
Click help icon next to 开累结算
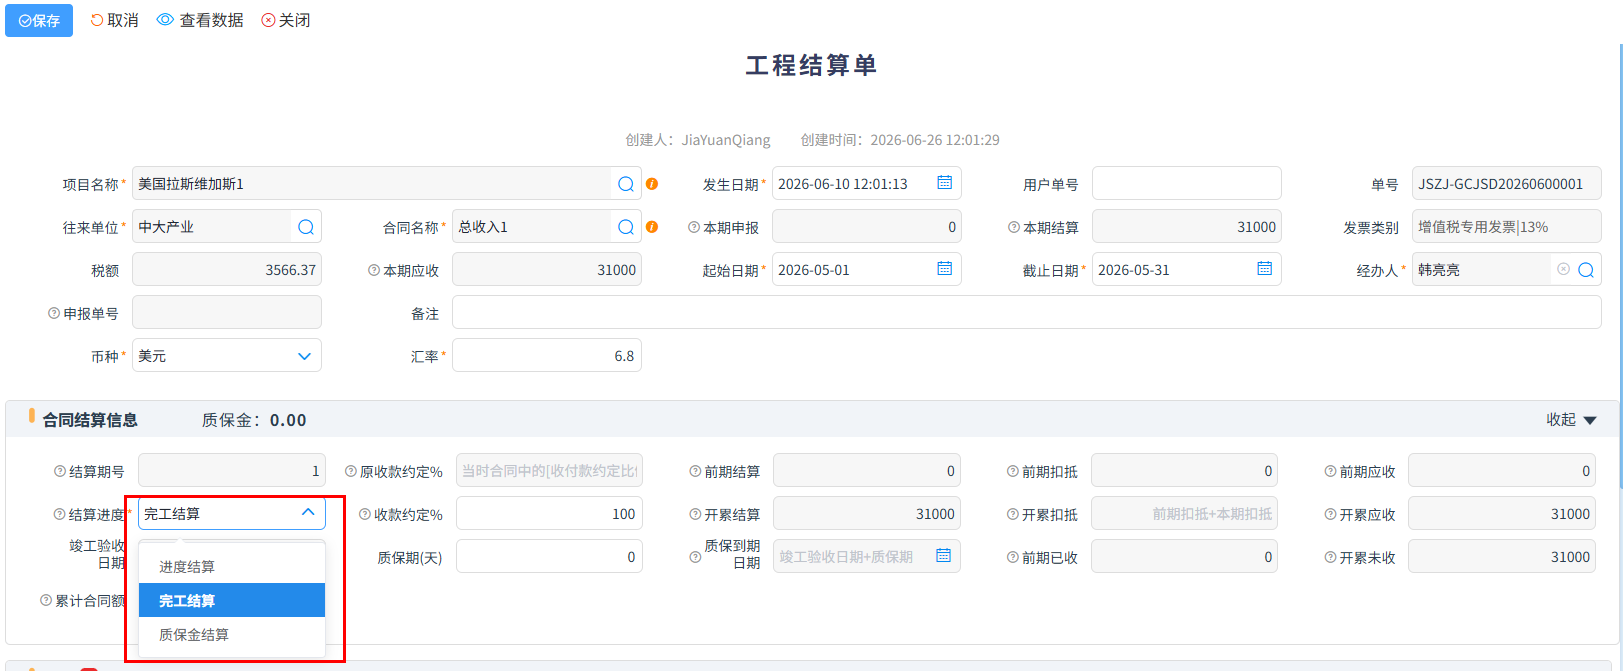pyautogui.click(x=695, y=514)
